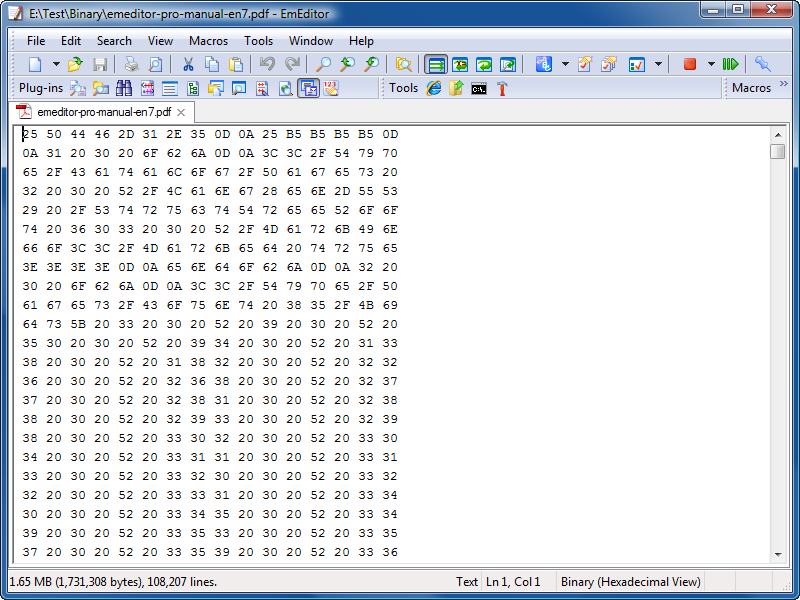This screenshot has height=600, width=800.
Task: Copy selection using Copy icon
Action: (212, 64)
